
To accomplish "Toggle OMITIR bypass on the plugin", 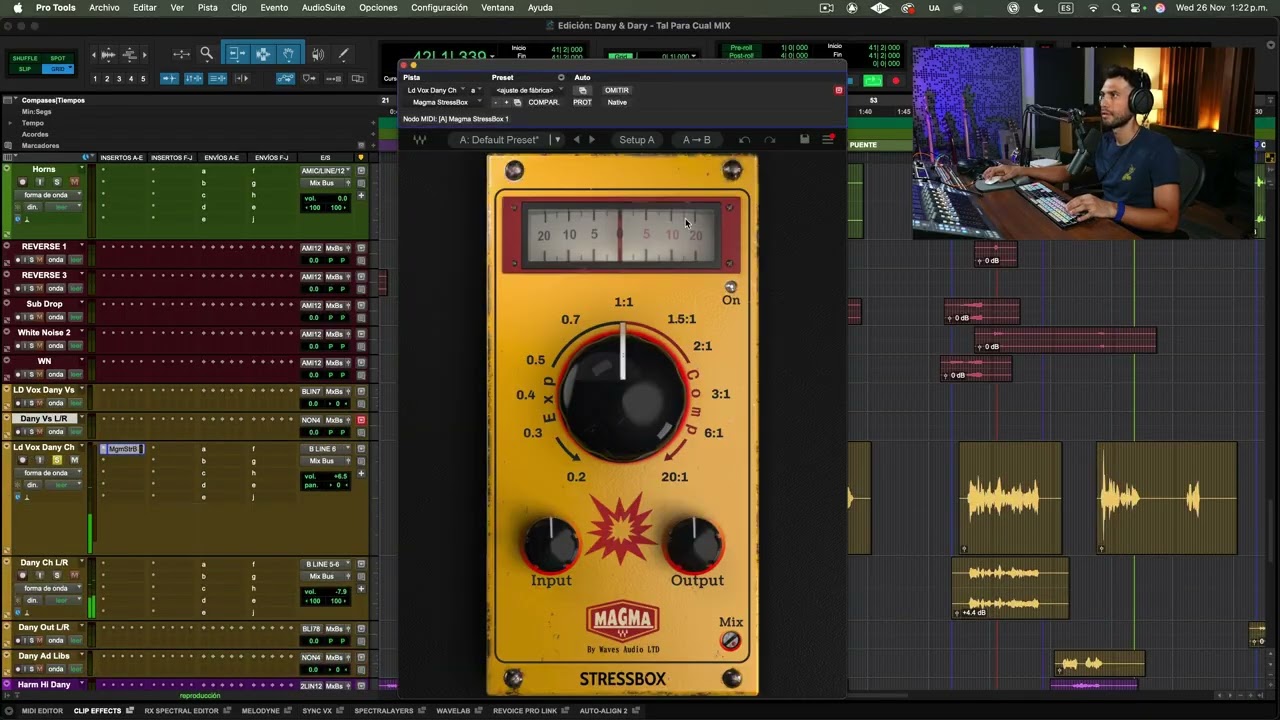I will (617, 90).
